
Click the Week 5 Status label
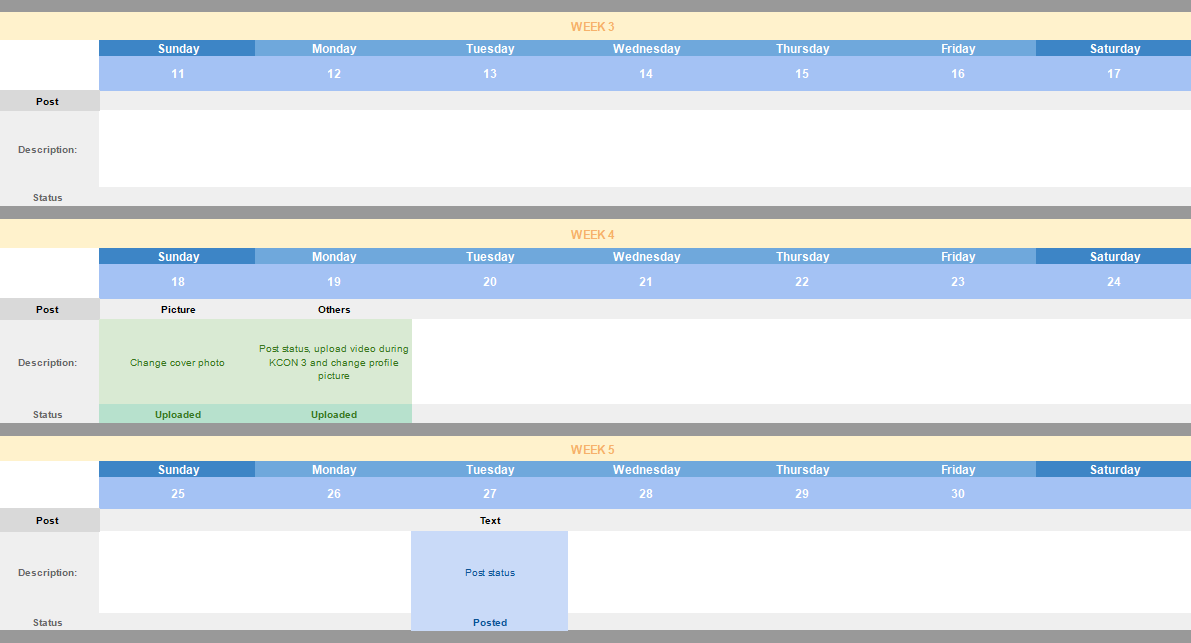[47, 623]
